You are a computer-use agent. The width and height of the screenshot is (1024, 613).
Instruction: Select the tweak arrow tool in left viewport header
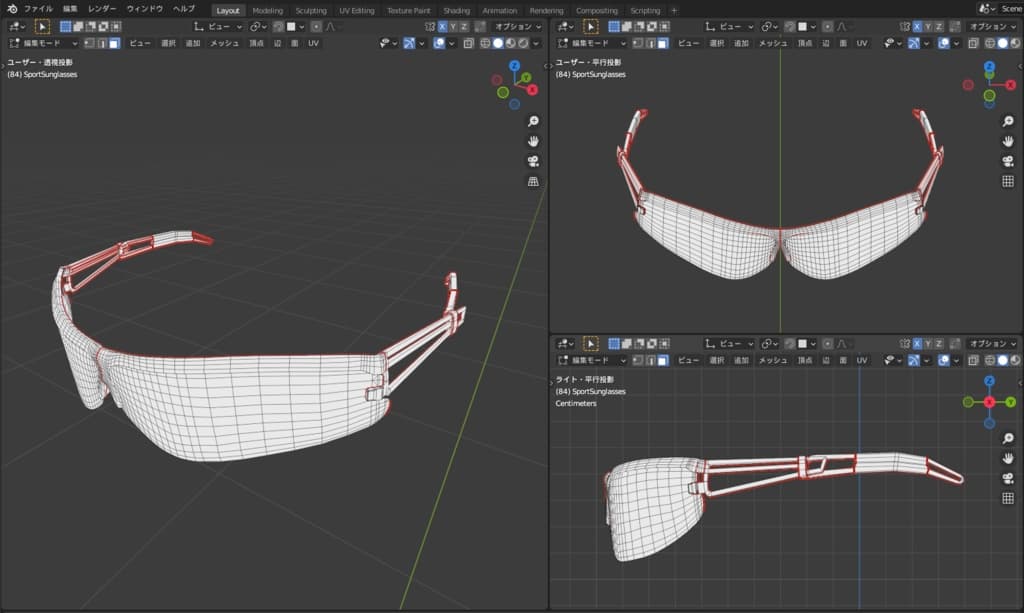(x=42, y=26)
